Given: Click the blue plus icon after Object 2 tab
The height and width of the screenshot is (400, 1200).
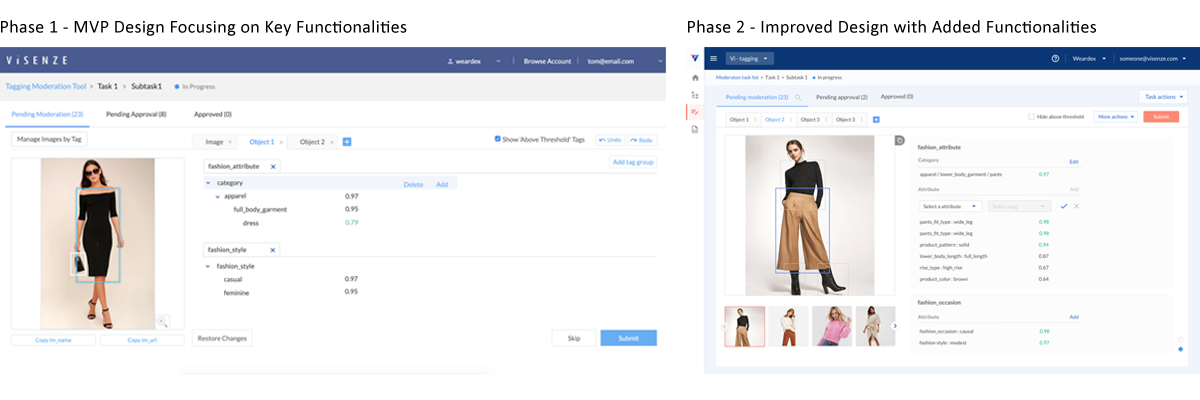Looking at the screenshot, I should [347, 142].
